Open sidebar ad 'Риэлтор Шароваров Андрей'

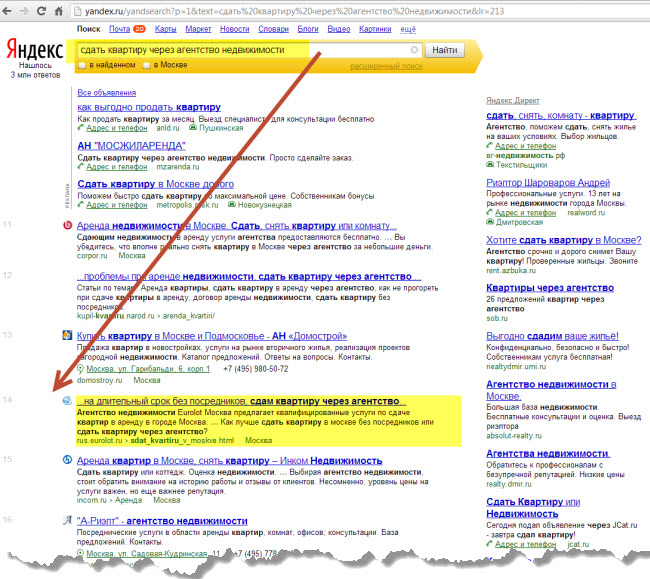(x=548, y=182)
